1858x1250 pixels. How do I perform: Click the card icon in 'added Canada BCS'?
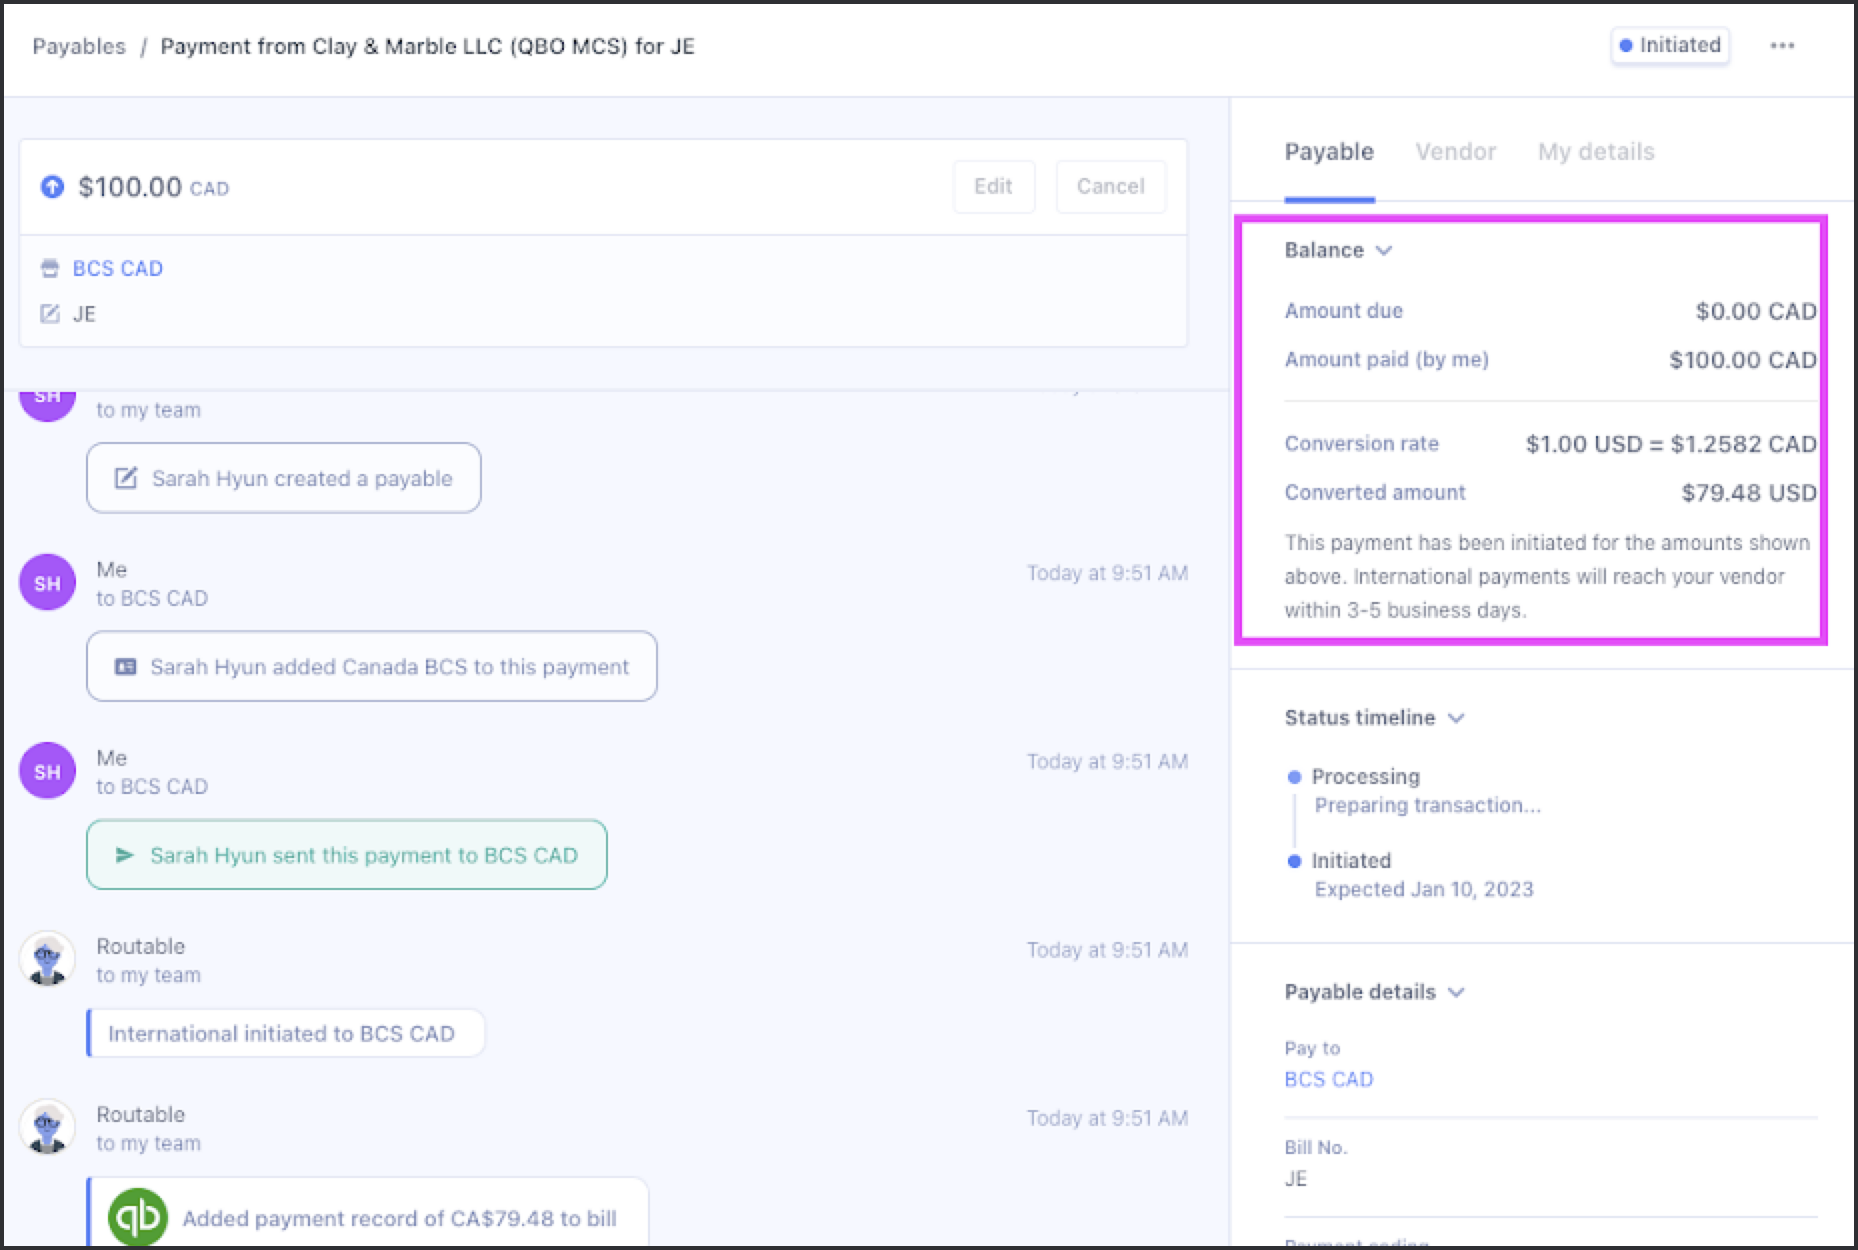tap(125, 667)
